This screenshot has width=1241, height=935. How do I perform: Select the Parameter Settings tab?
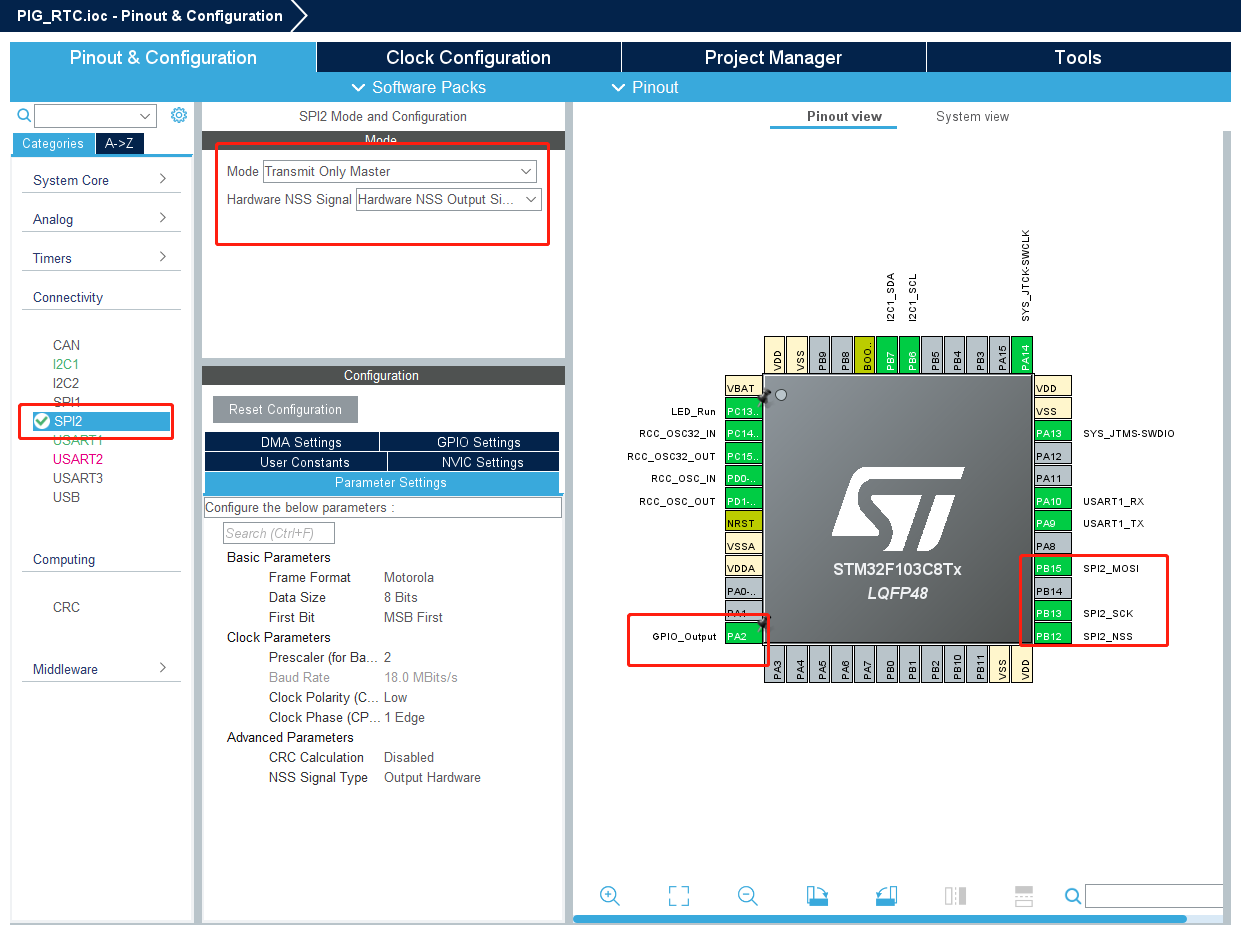click(382, 482)
